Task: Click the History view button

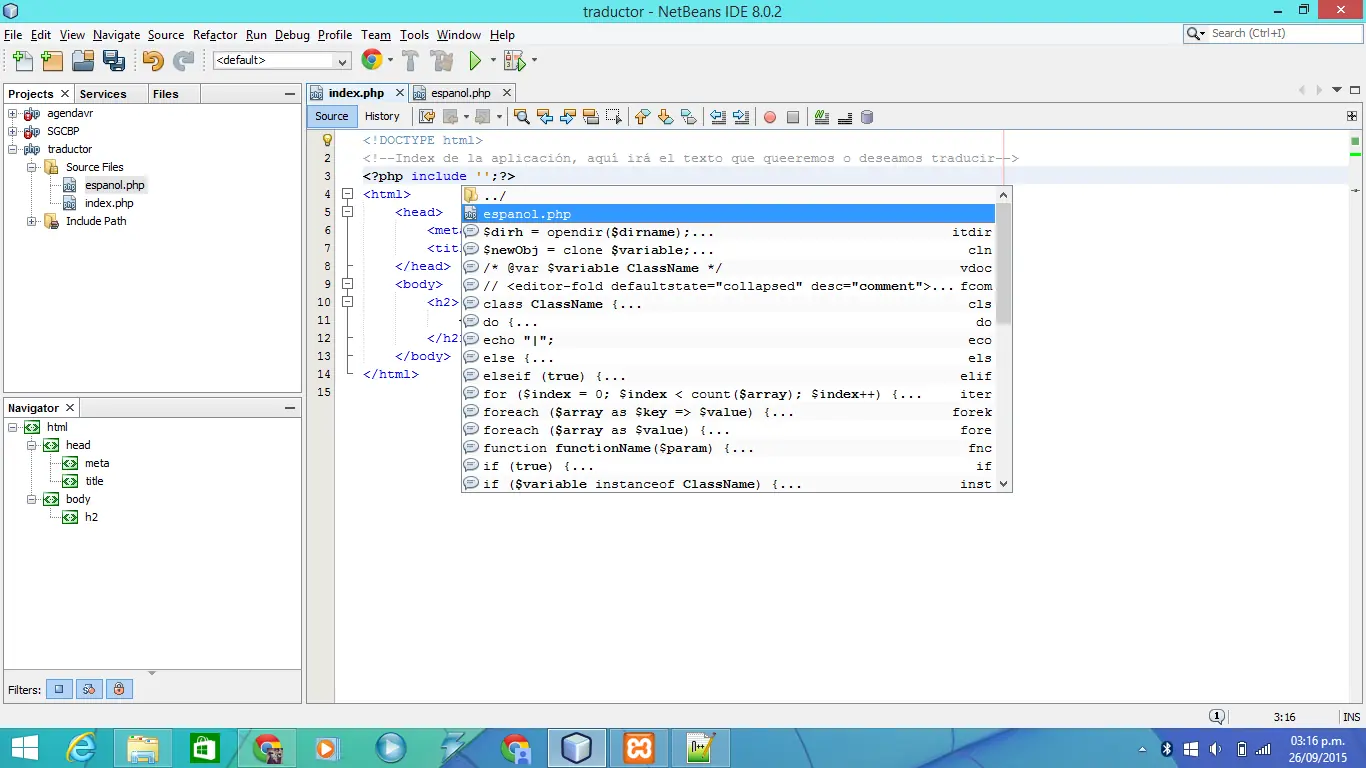Action: point(382,116)
